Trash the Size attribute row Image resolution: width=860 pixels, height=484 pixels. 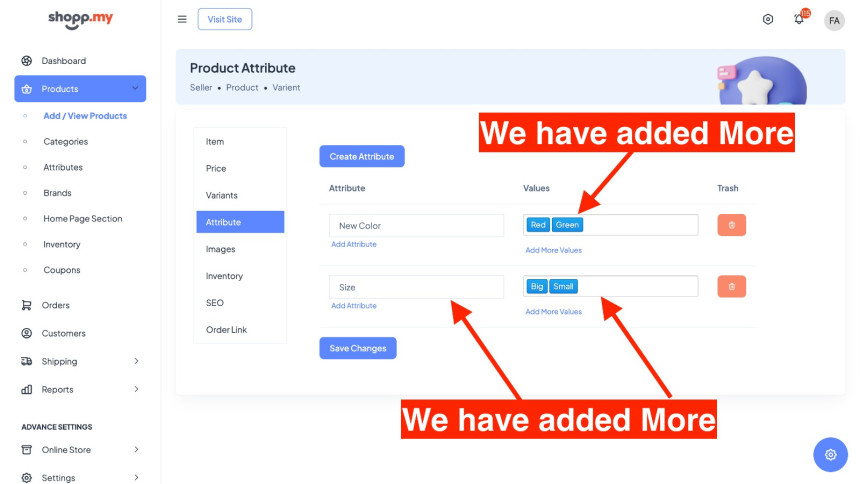tap(731, 287)
